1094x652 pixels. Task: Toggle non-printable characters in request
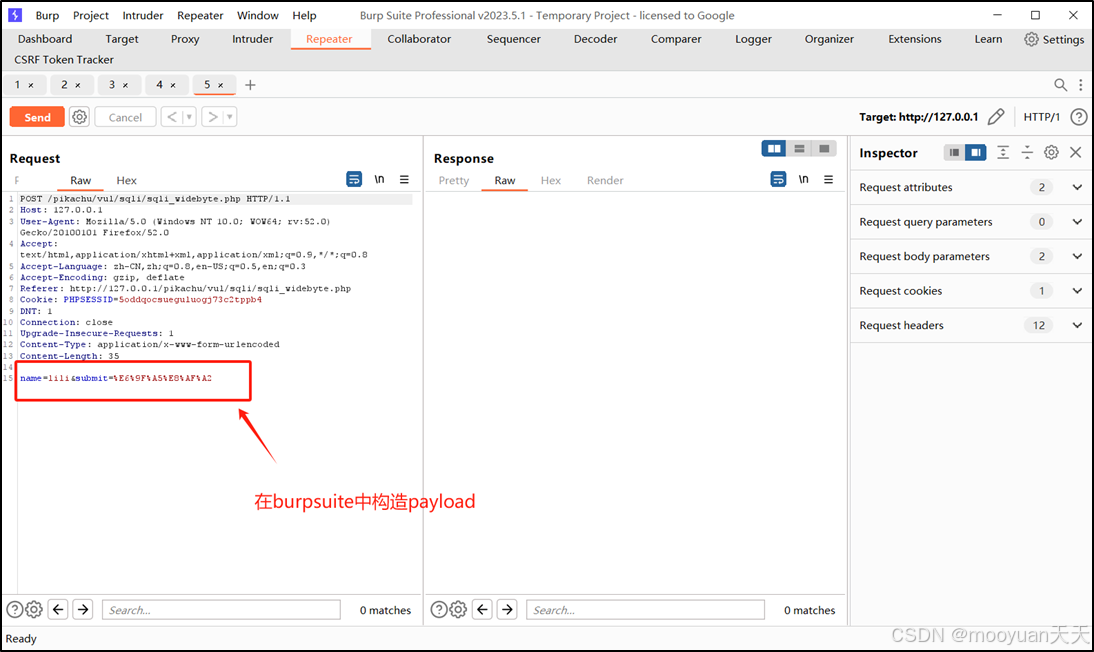[379, 179]
